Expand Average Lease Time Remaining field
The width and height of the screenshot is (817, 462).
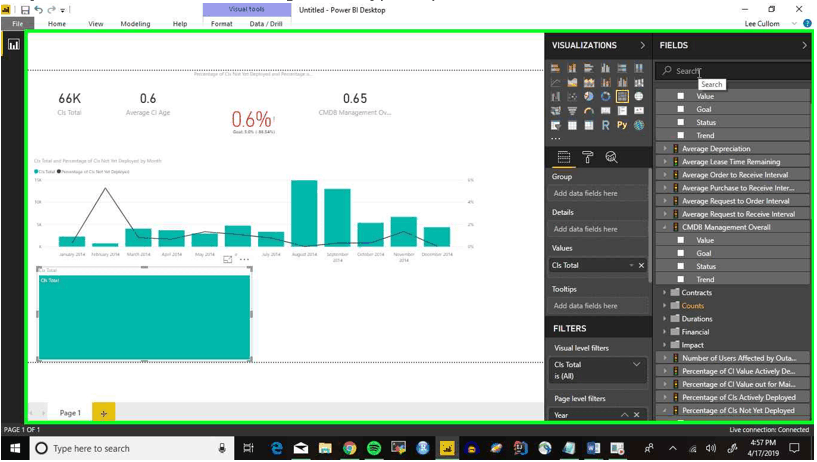tap(665, 161)
